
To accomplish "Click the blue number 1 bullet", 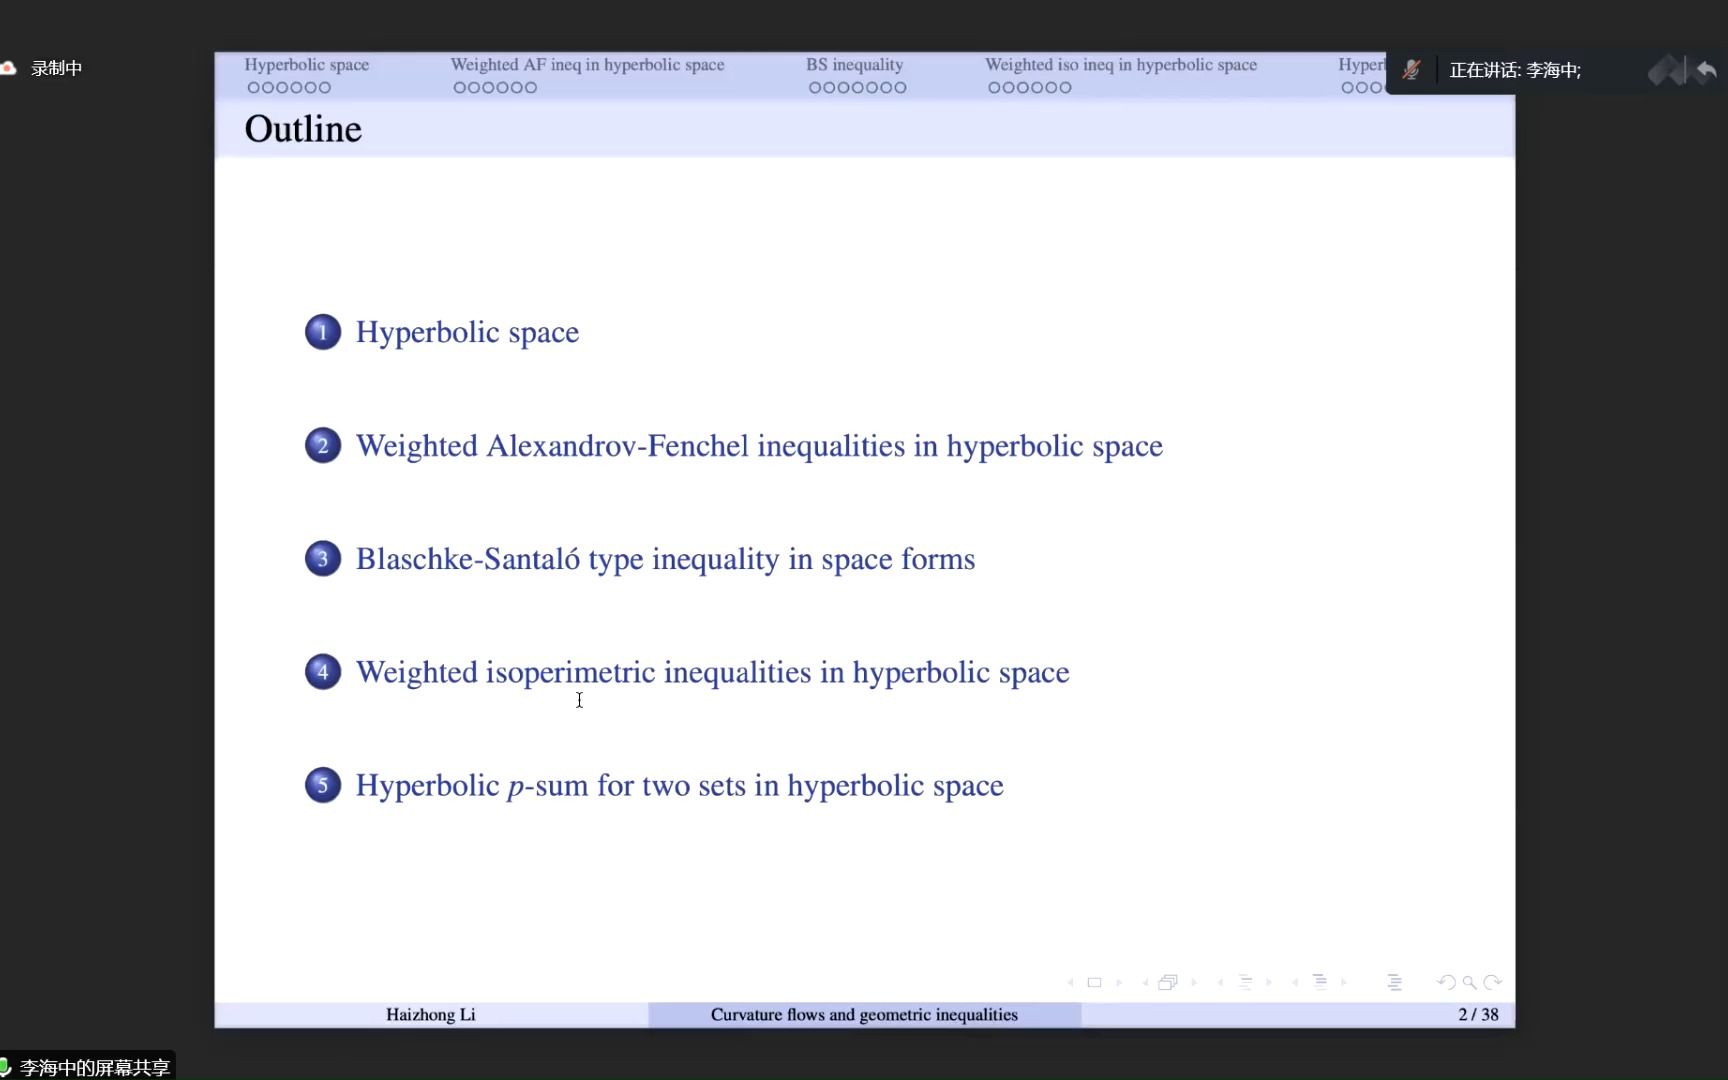I will 323,332.
